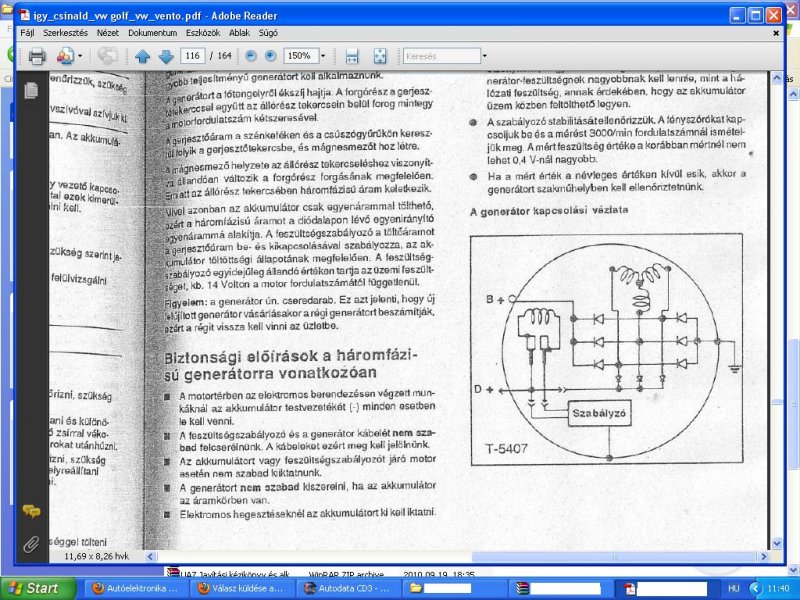Image resolution: width=800 pixels, height=600 pixels.
Task: Click the HU language indicator in tray
Action: [x=734, y=588]
